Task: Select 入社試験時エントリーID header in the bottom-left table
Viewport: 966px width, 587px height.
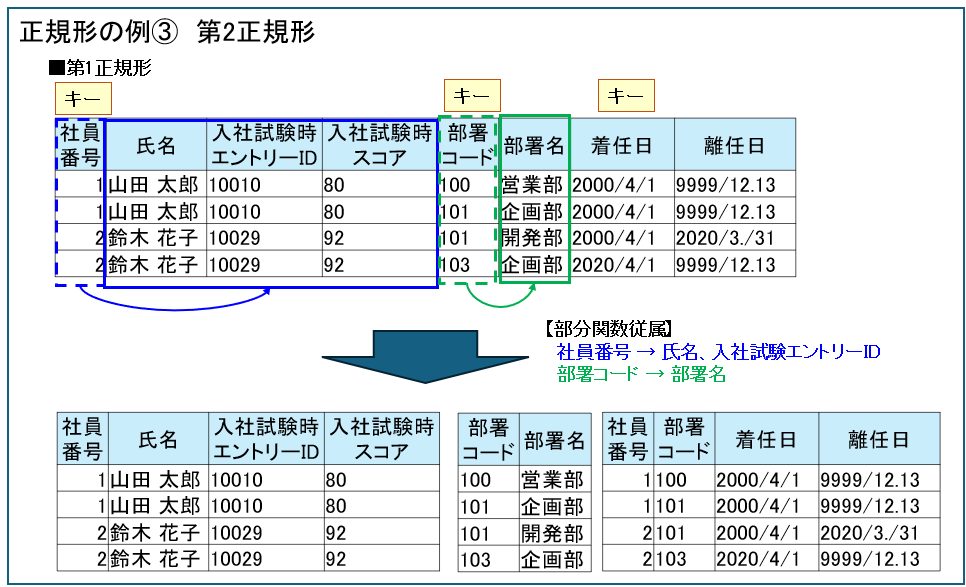Action: (x=266, y=439)
